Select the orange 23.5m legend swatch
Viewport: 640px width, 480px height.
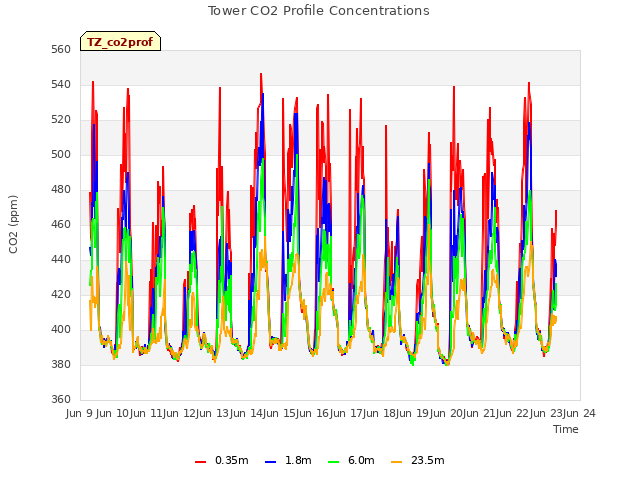click(397, 462)
